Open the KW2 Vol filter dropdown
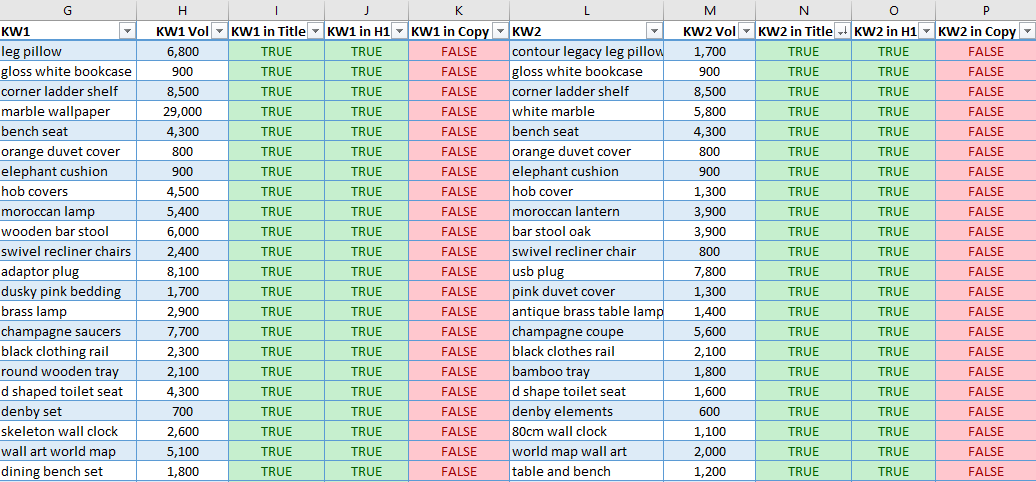Screen dimensions: 1036x482 click(x=746, y=31)
